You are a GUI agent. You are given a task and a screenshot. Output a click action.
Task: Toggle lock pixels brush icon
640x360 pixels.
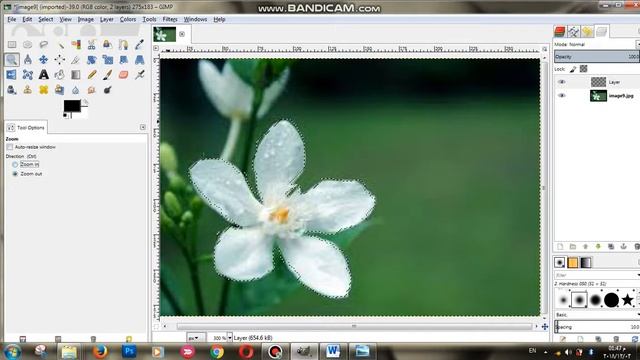tap(573, 69)
